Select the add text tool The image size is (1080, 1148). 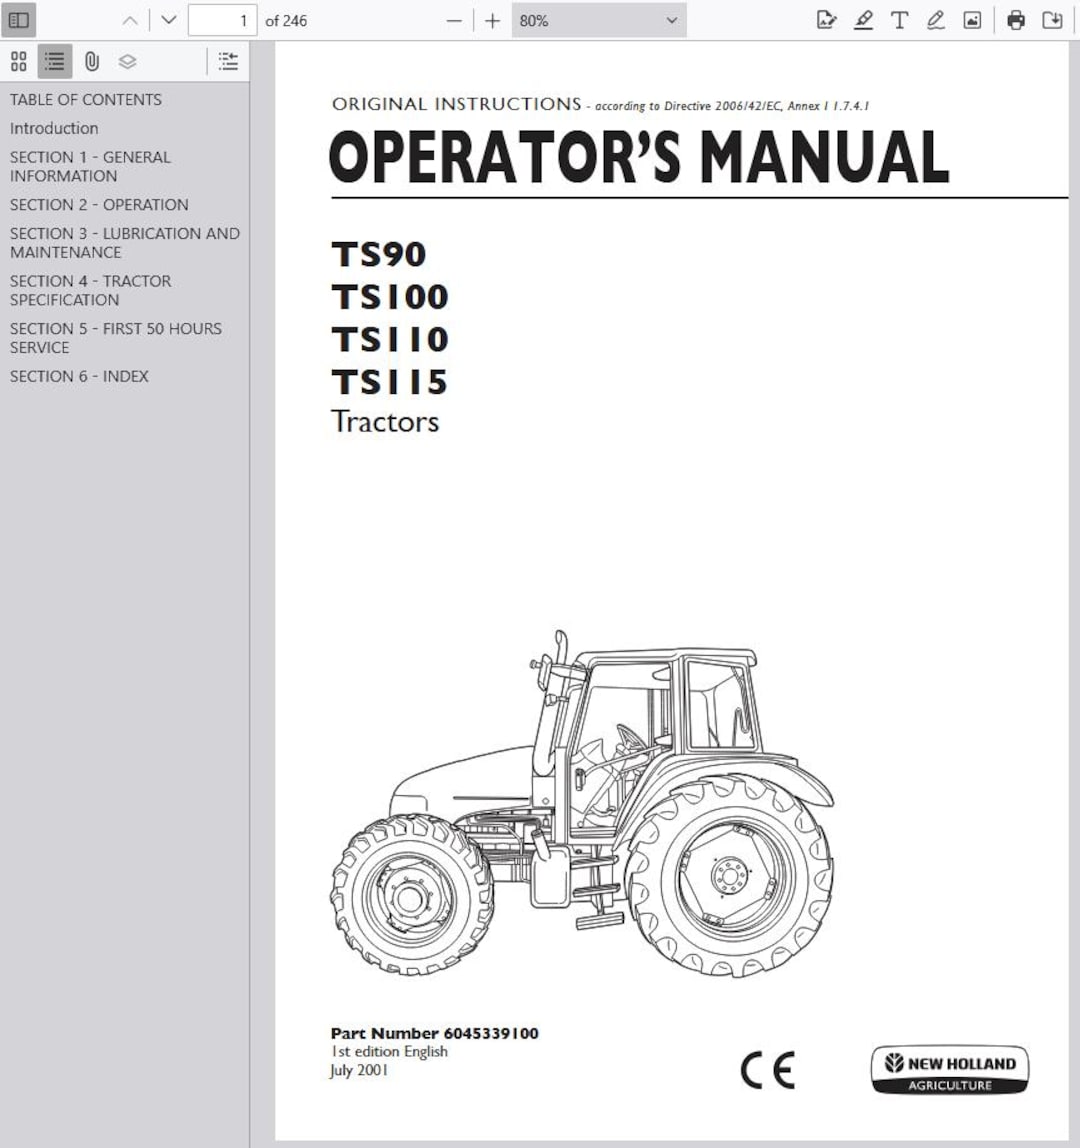point(899,20)
